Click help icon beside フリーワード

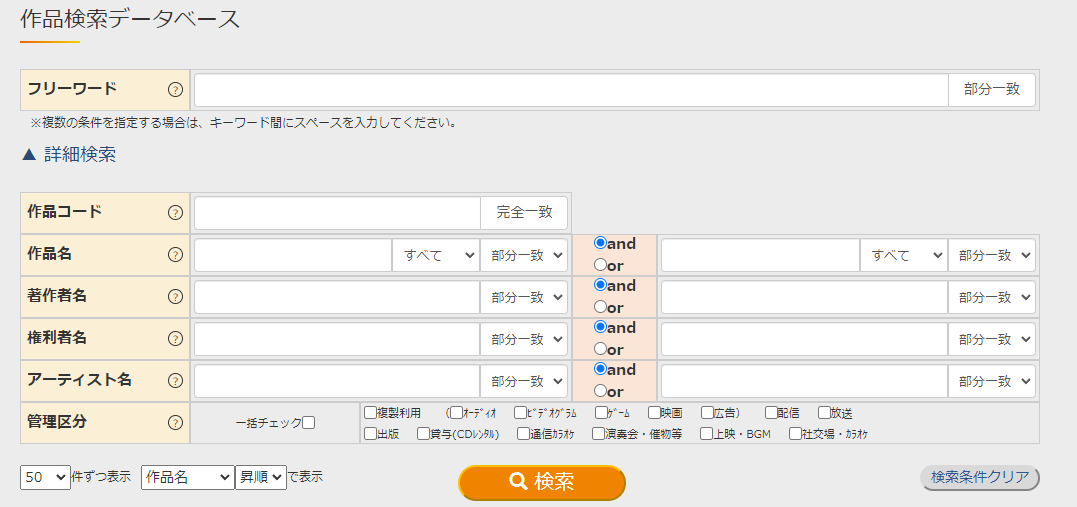tap(175, 90)
